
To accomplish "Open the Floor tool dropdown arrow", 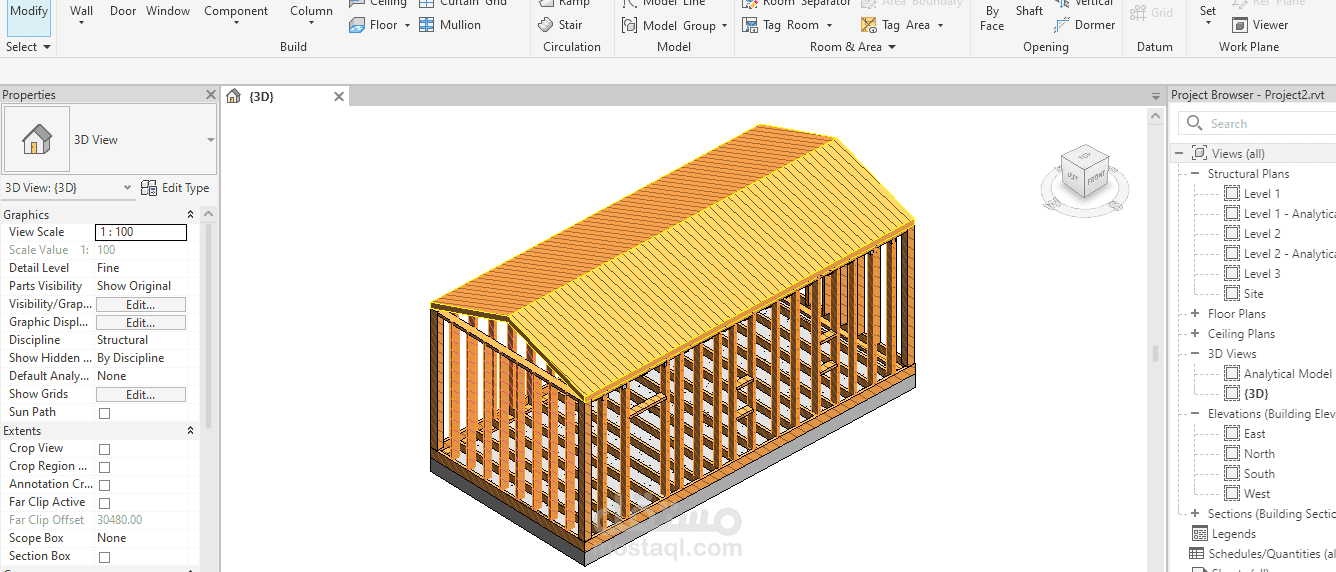I will (x=407, y=25).
